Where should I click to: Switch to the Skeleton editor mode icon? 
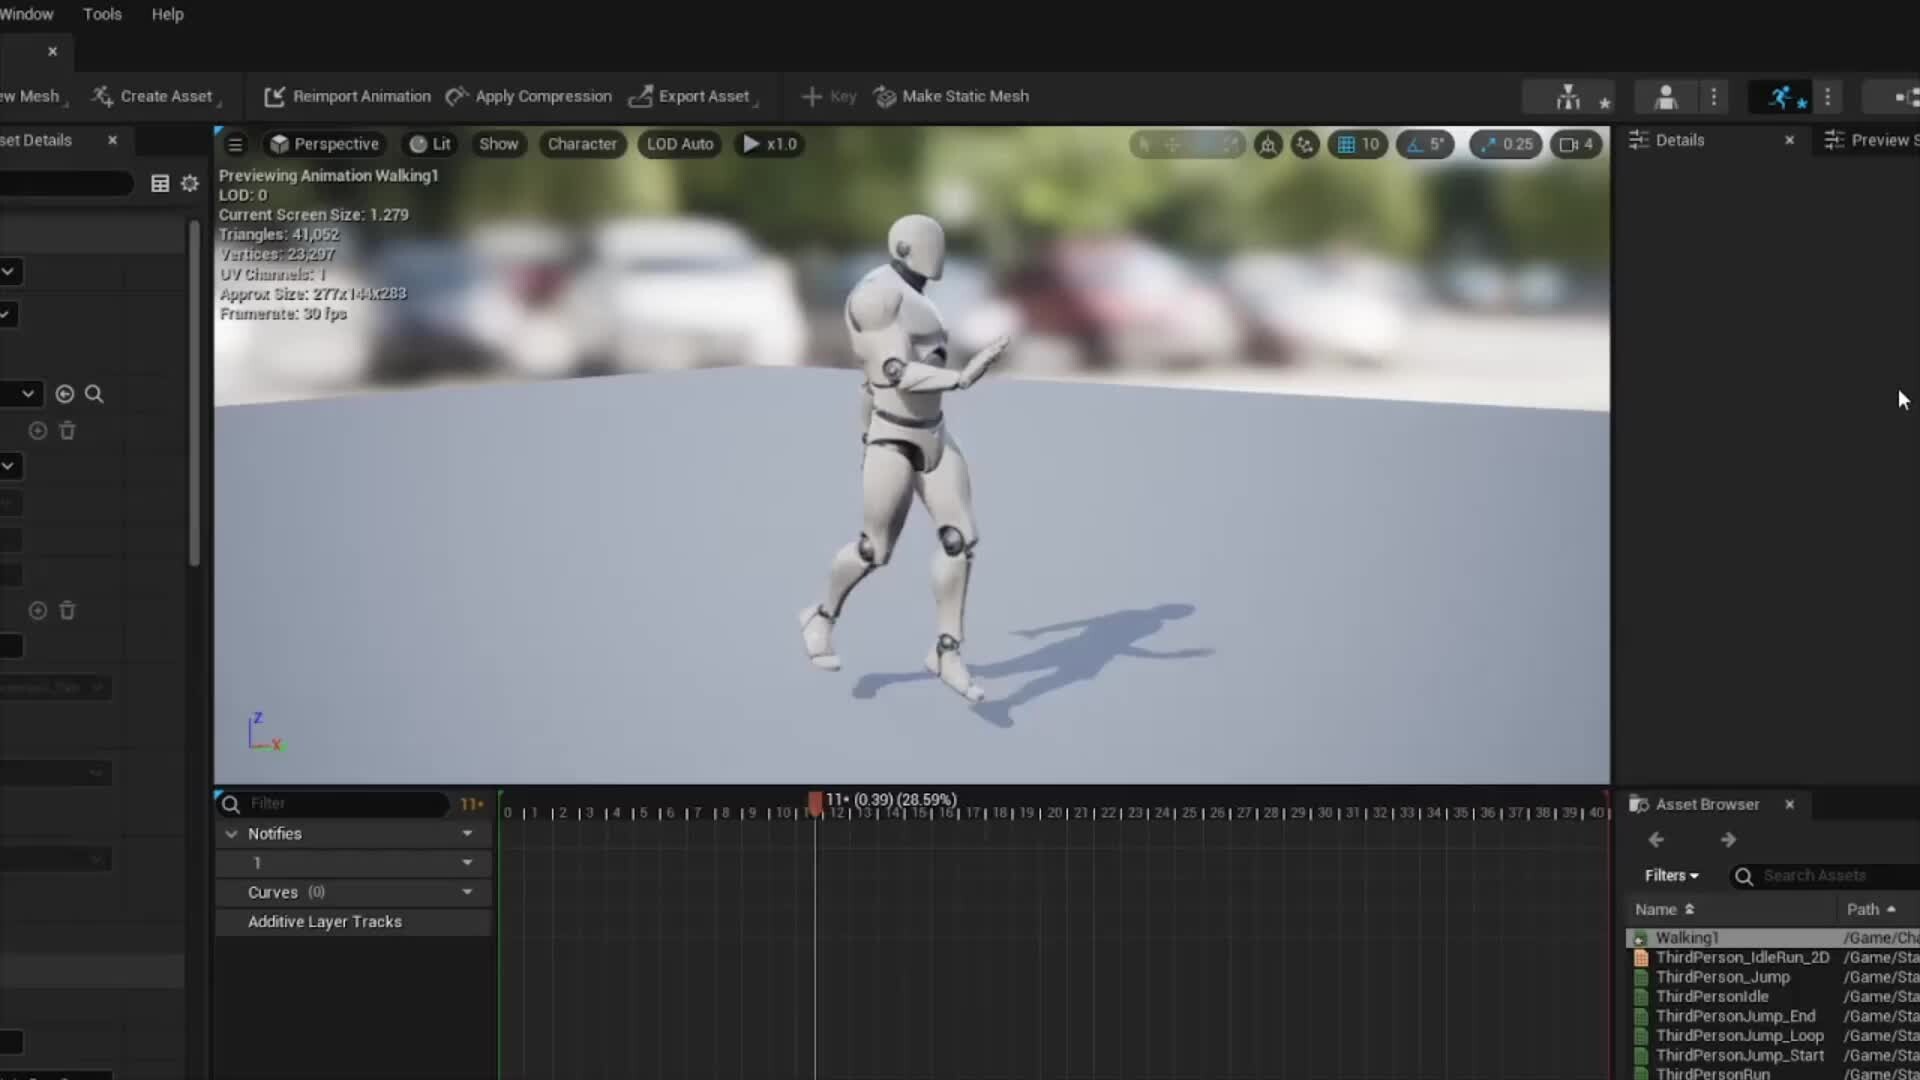(1568, 96)
